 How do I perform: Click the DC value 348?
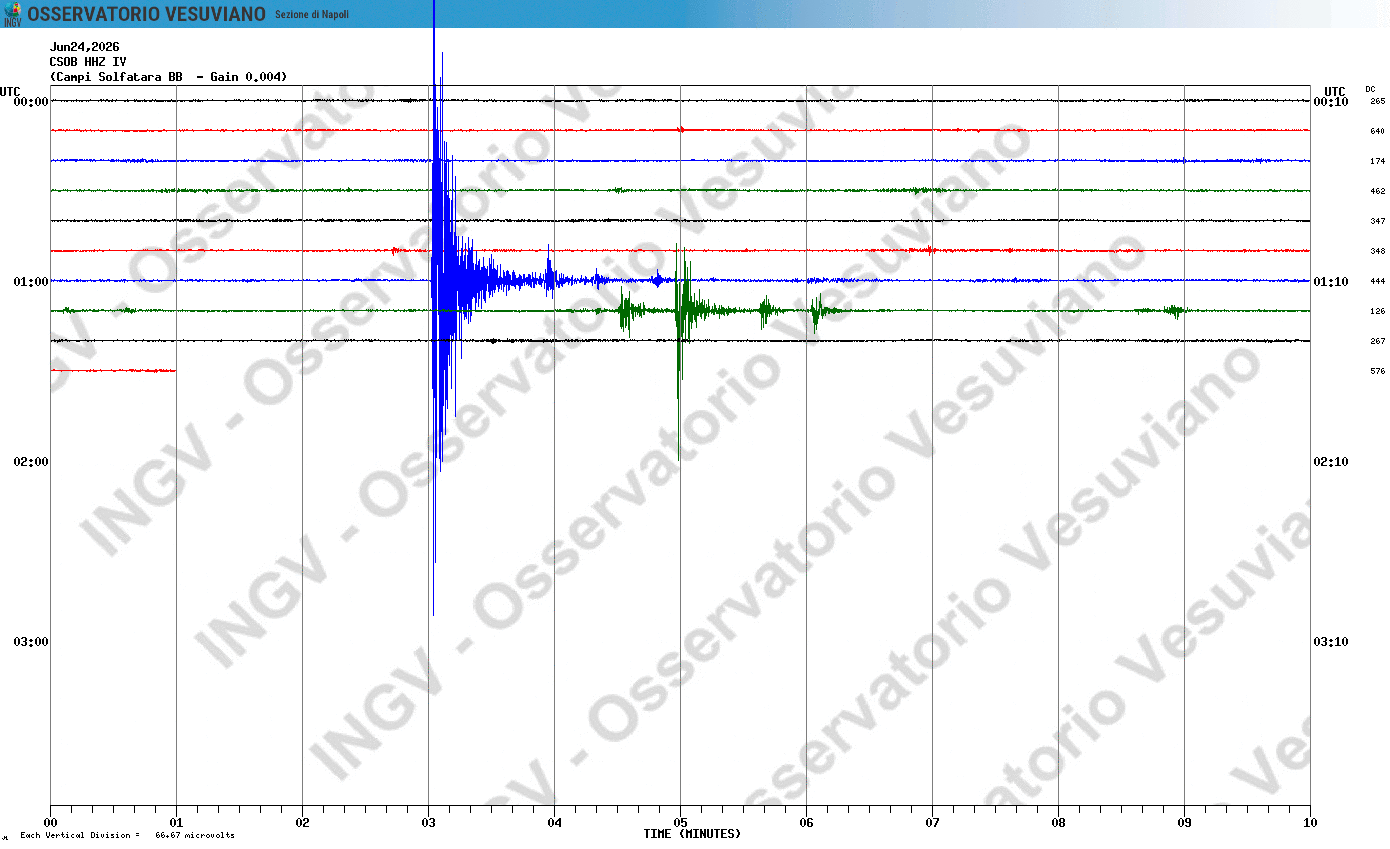click(x=1377, y=251)
